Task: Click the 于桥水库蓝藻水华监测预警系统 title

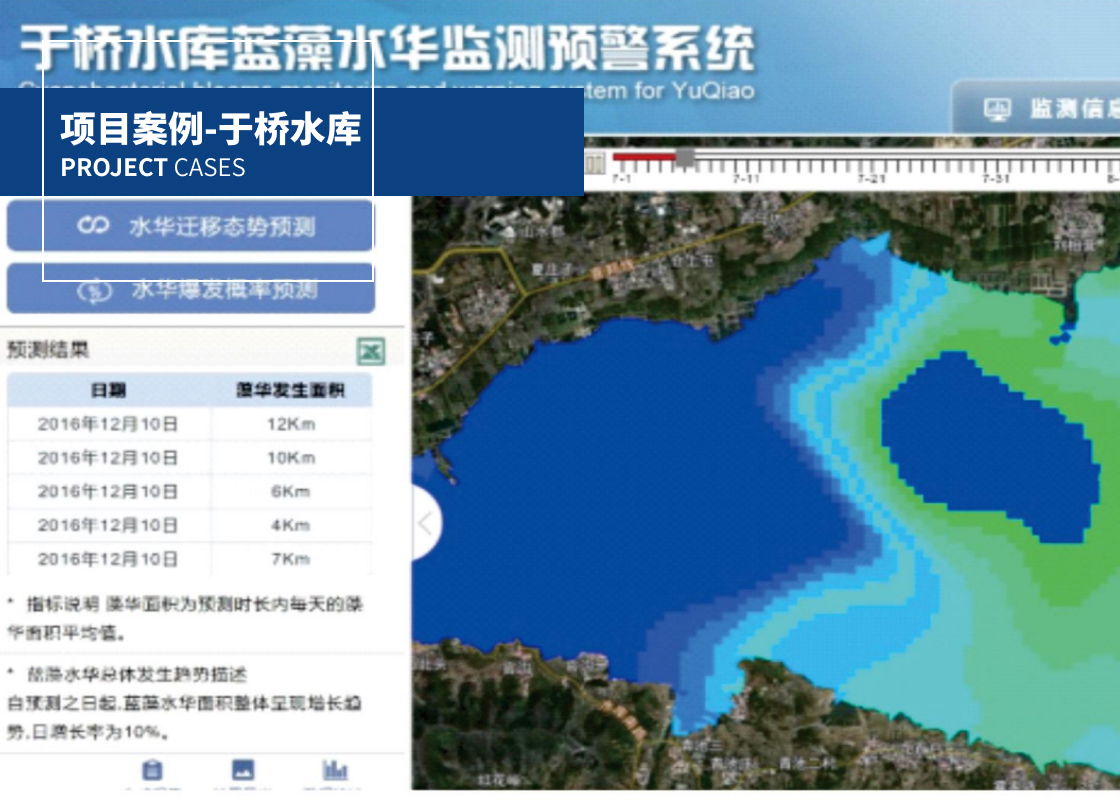Action: [x=387, y=49]
